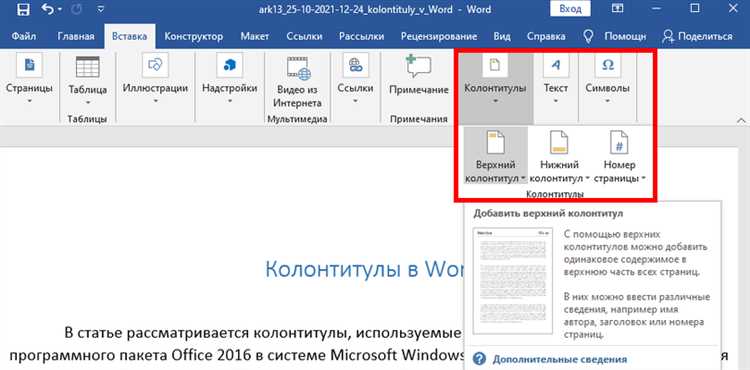The width and height of the screenshot is (750, 370).
Task: Click the Колонтитулы group icon
Action: point(496,65)
